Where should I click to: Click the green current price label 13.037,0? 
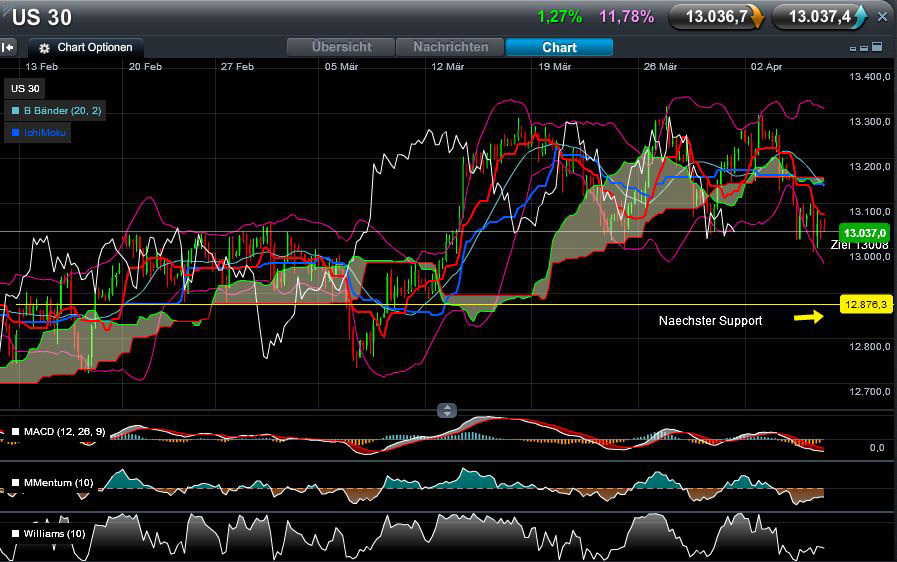pyautogui.click(x=864, y=233)
